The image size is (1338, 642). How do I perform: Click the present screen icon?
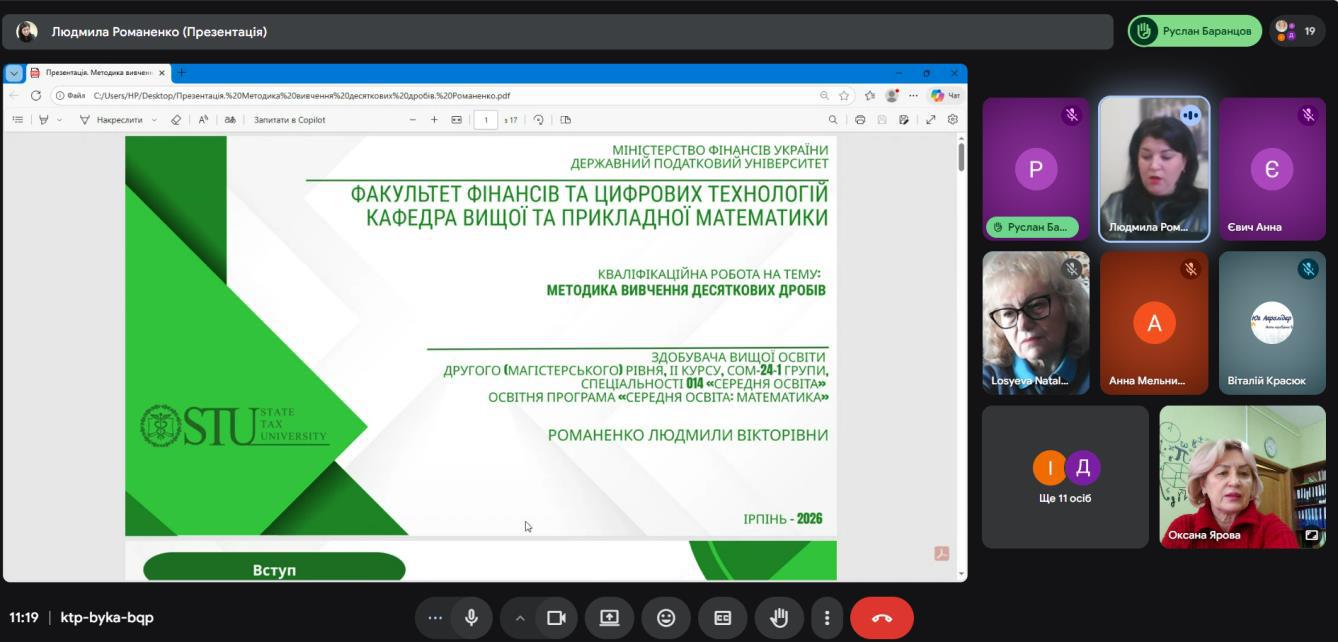pyautogui.click(x=609, y=618)
